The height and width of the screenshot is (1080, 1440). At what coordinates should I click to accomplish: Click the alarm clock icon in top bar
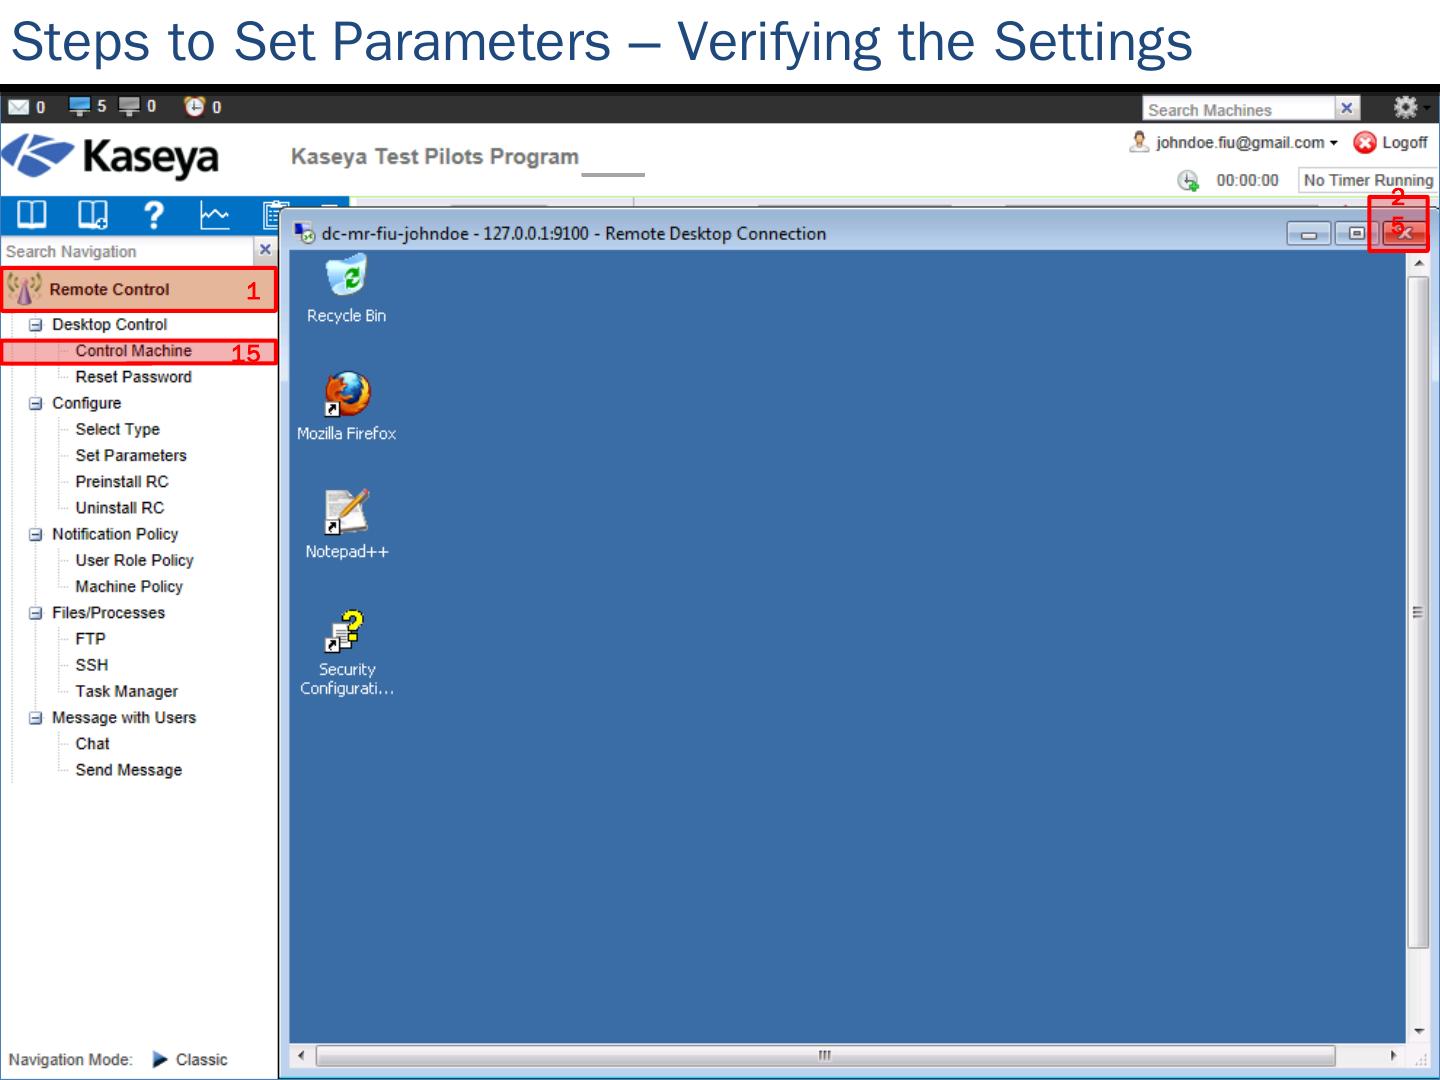[195, 106]
